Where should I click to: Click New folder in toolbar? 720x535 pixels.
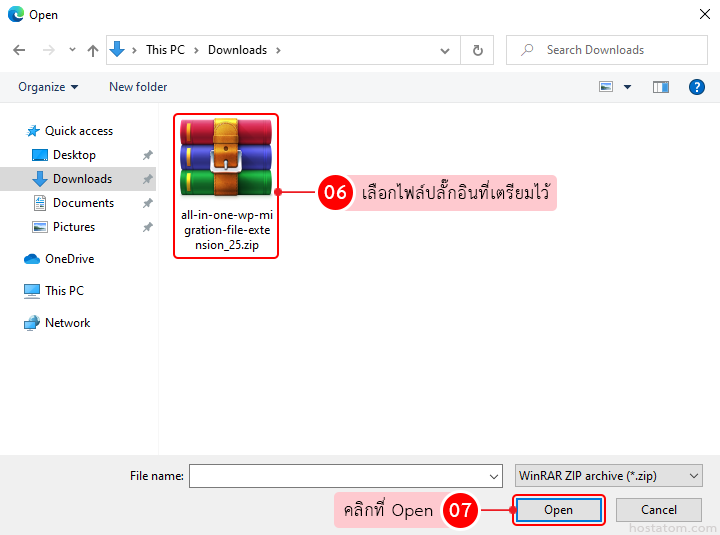[138, 87]
